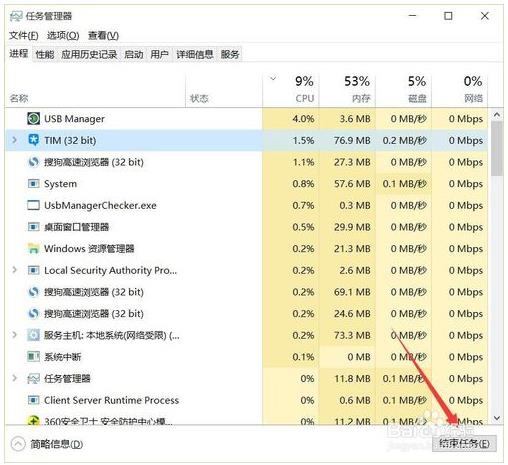Click the sort direction chevron above CPU
The width and height of the screenshot is (508, 465).
click(x=273, y=79)
